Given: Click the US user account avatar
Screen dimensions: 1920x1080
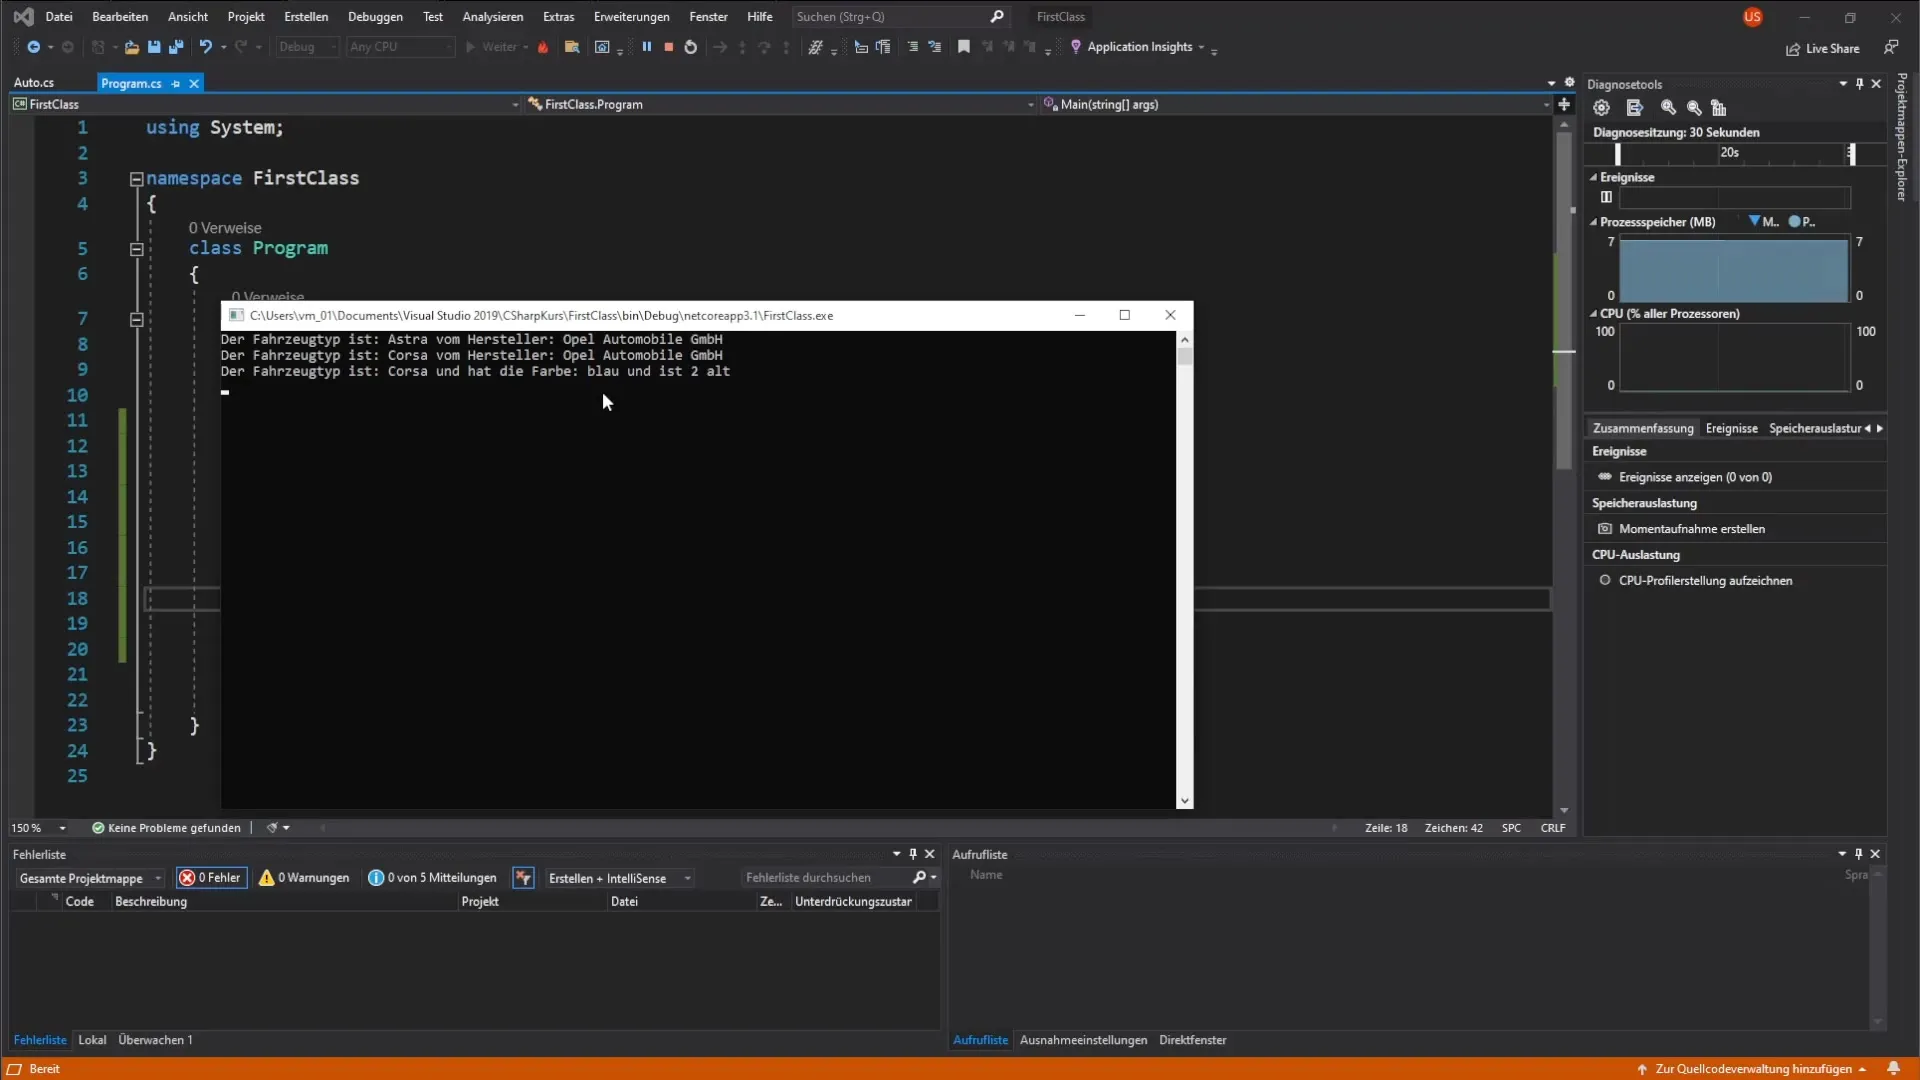Looking at the screenshot, I should click(1752, 17).
